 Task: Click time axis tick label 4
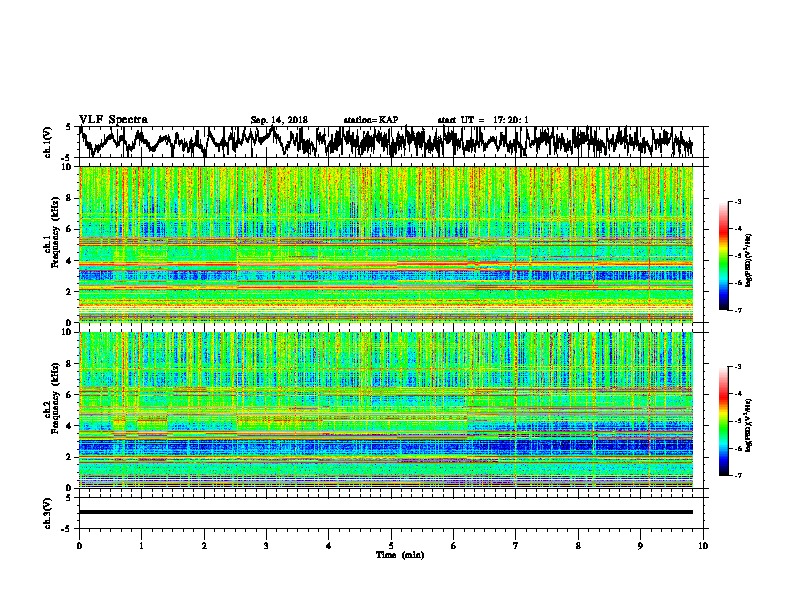coord(329,545)
